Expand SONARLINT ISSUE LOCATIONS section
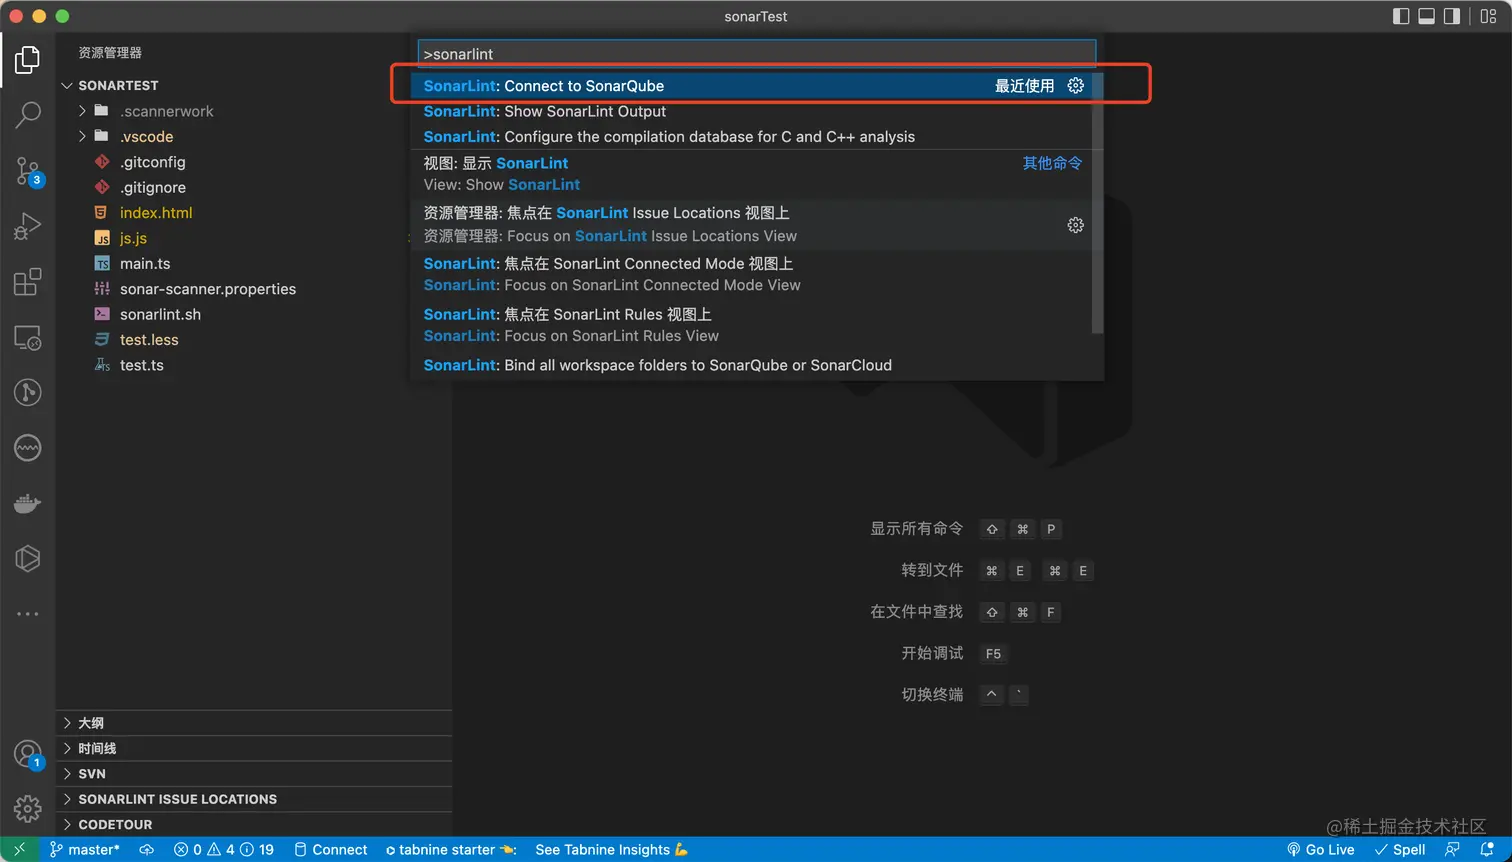The height and width of the screenshot is (862, 1512). pyautogui.click(x=254, y=799)
